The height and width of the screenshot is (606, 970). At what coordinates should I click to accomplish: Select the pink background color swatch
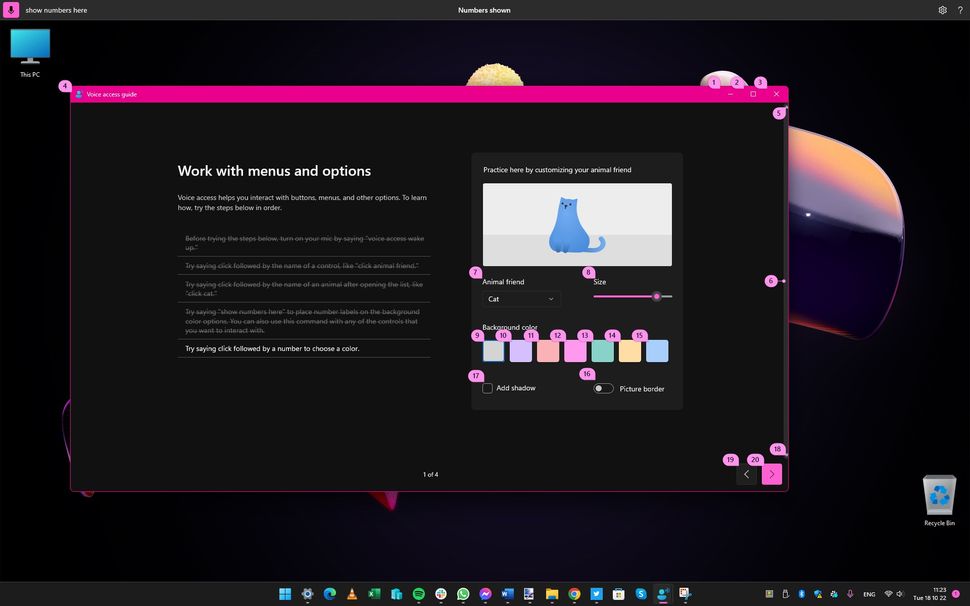point(575,350)
